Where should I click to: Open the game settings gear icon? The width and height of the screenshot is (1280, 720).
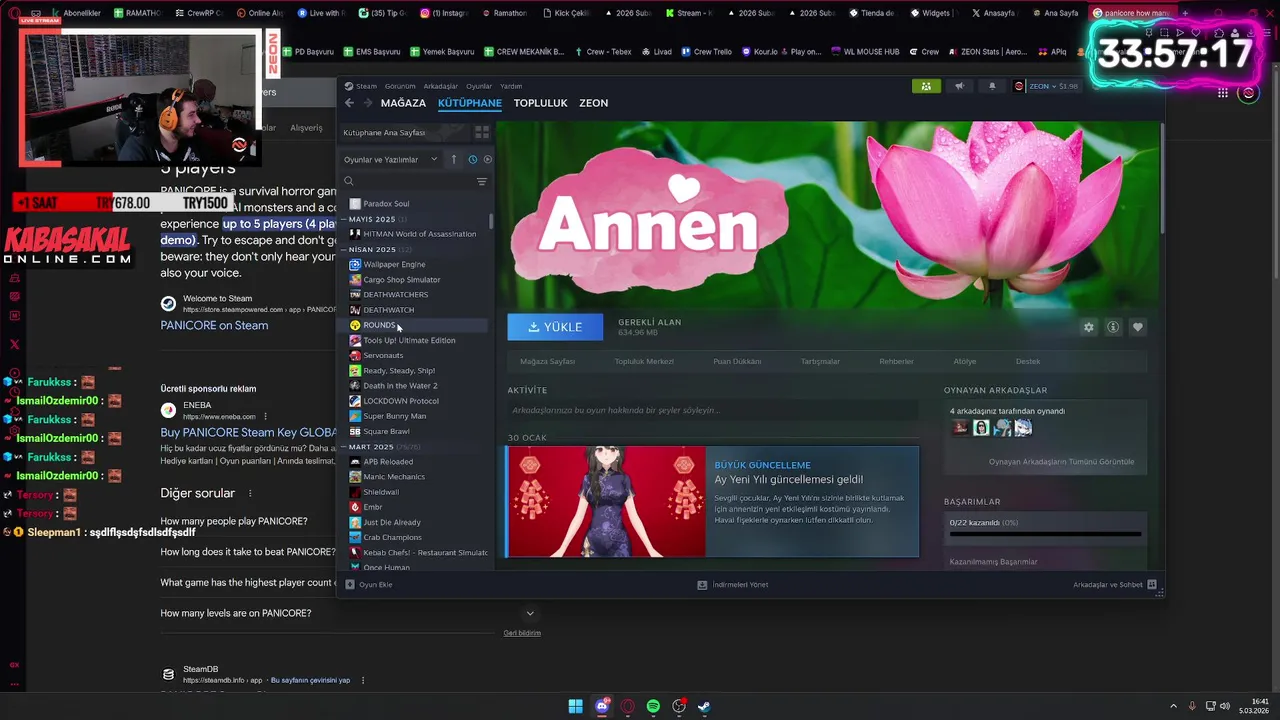click(x=1089, y=327)
